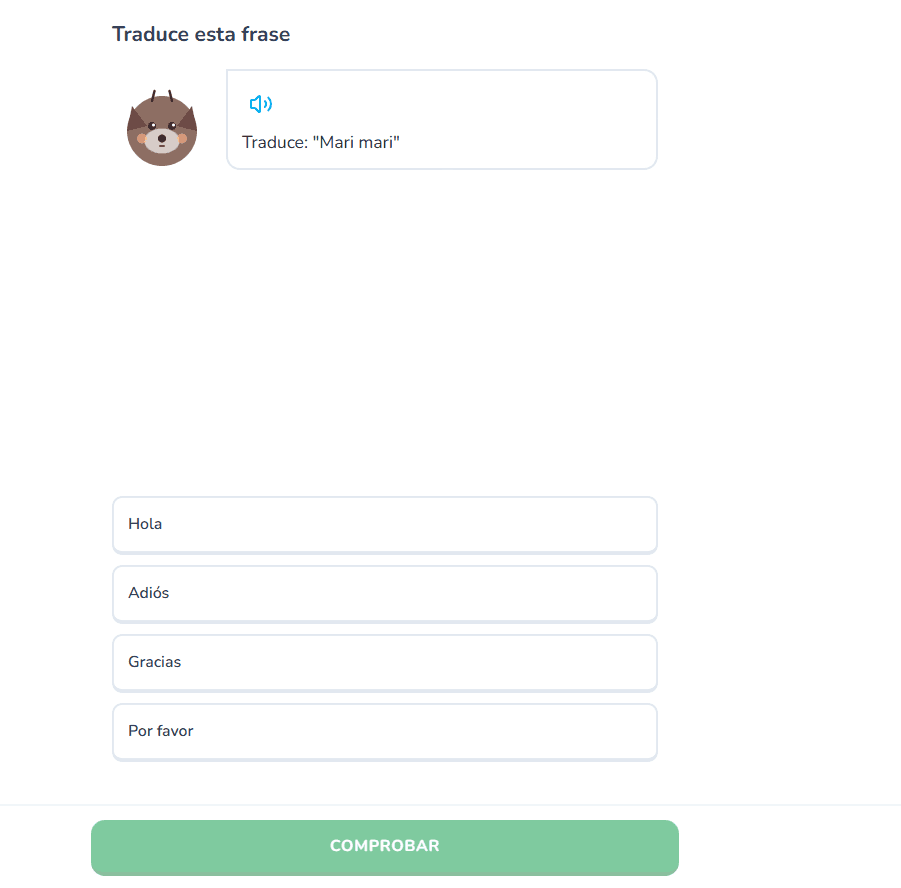Image resolution: width=901 pixels, height=888 pixels.
Task: Click the speech bubble containing the phrase
Action: click(441, 119)
